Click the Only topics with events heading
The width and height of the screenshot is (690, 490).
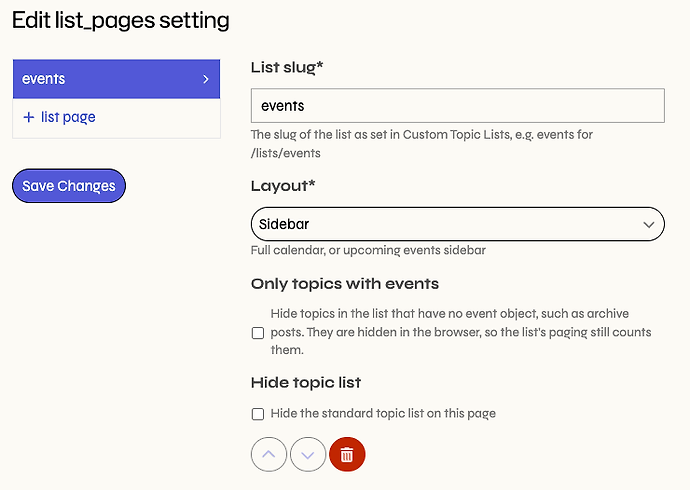click(345, 284)
